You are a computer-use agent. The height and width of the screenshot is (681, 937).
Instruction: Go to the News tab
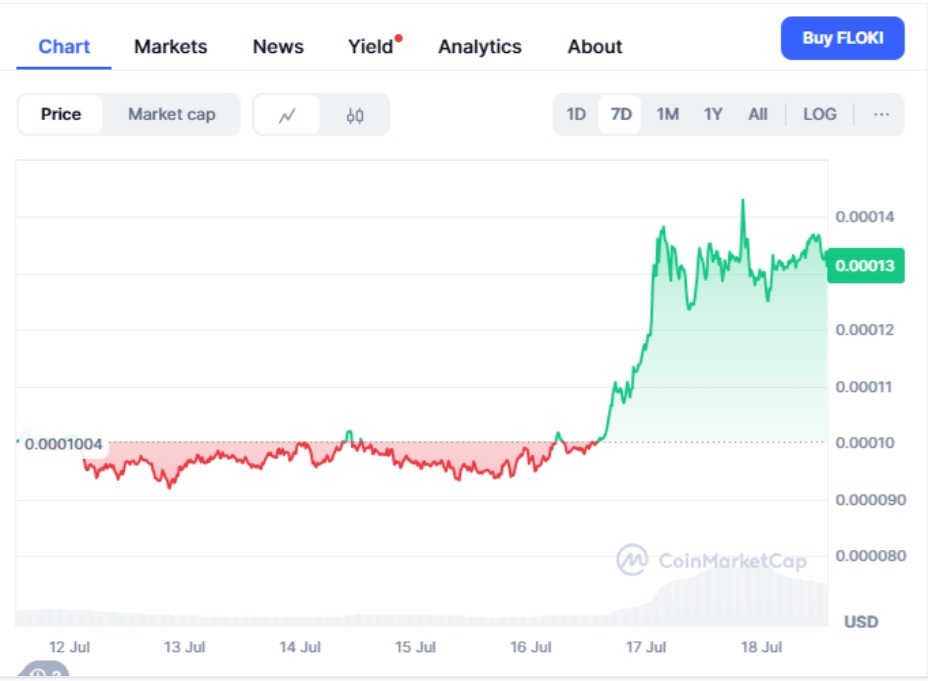pyautogui.click(x=278, y=46)
